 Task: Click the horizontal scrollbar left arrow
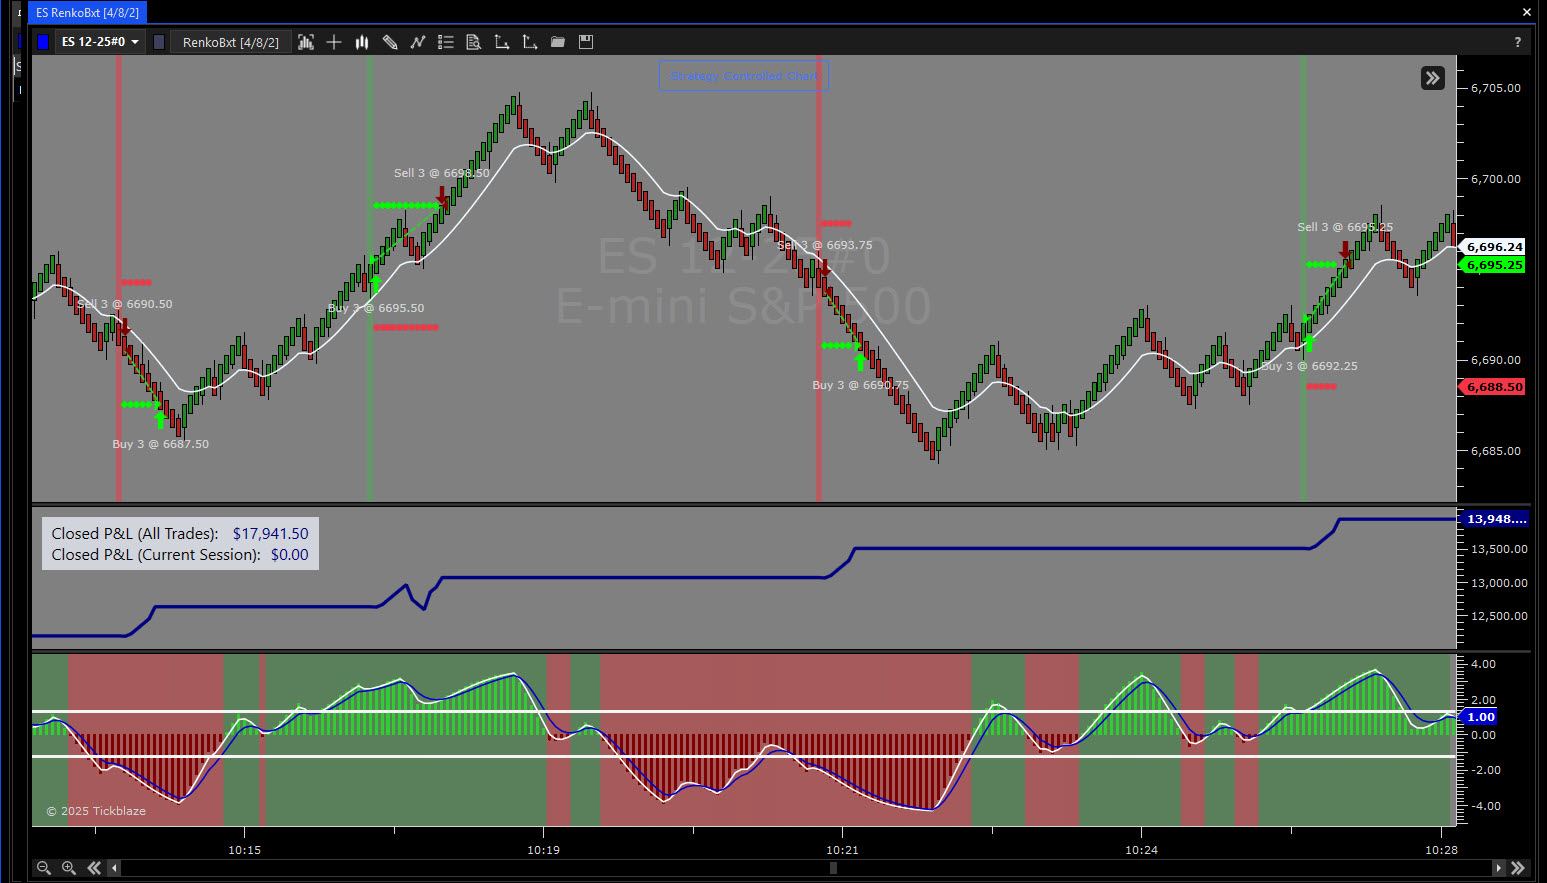[x=114, y=868]
